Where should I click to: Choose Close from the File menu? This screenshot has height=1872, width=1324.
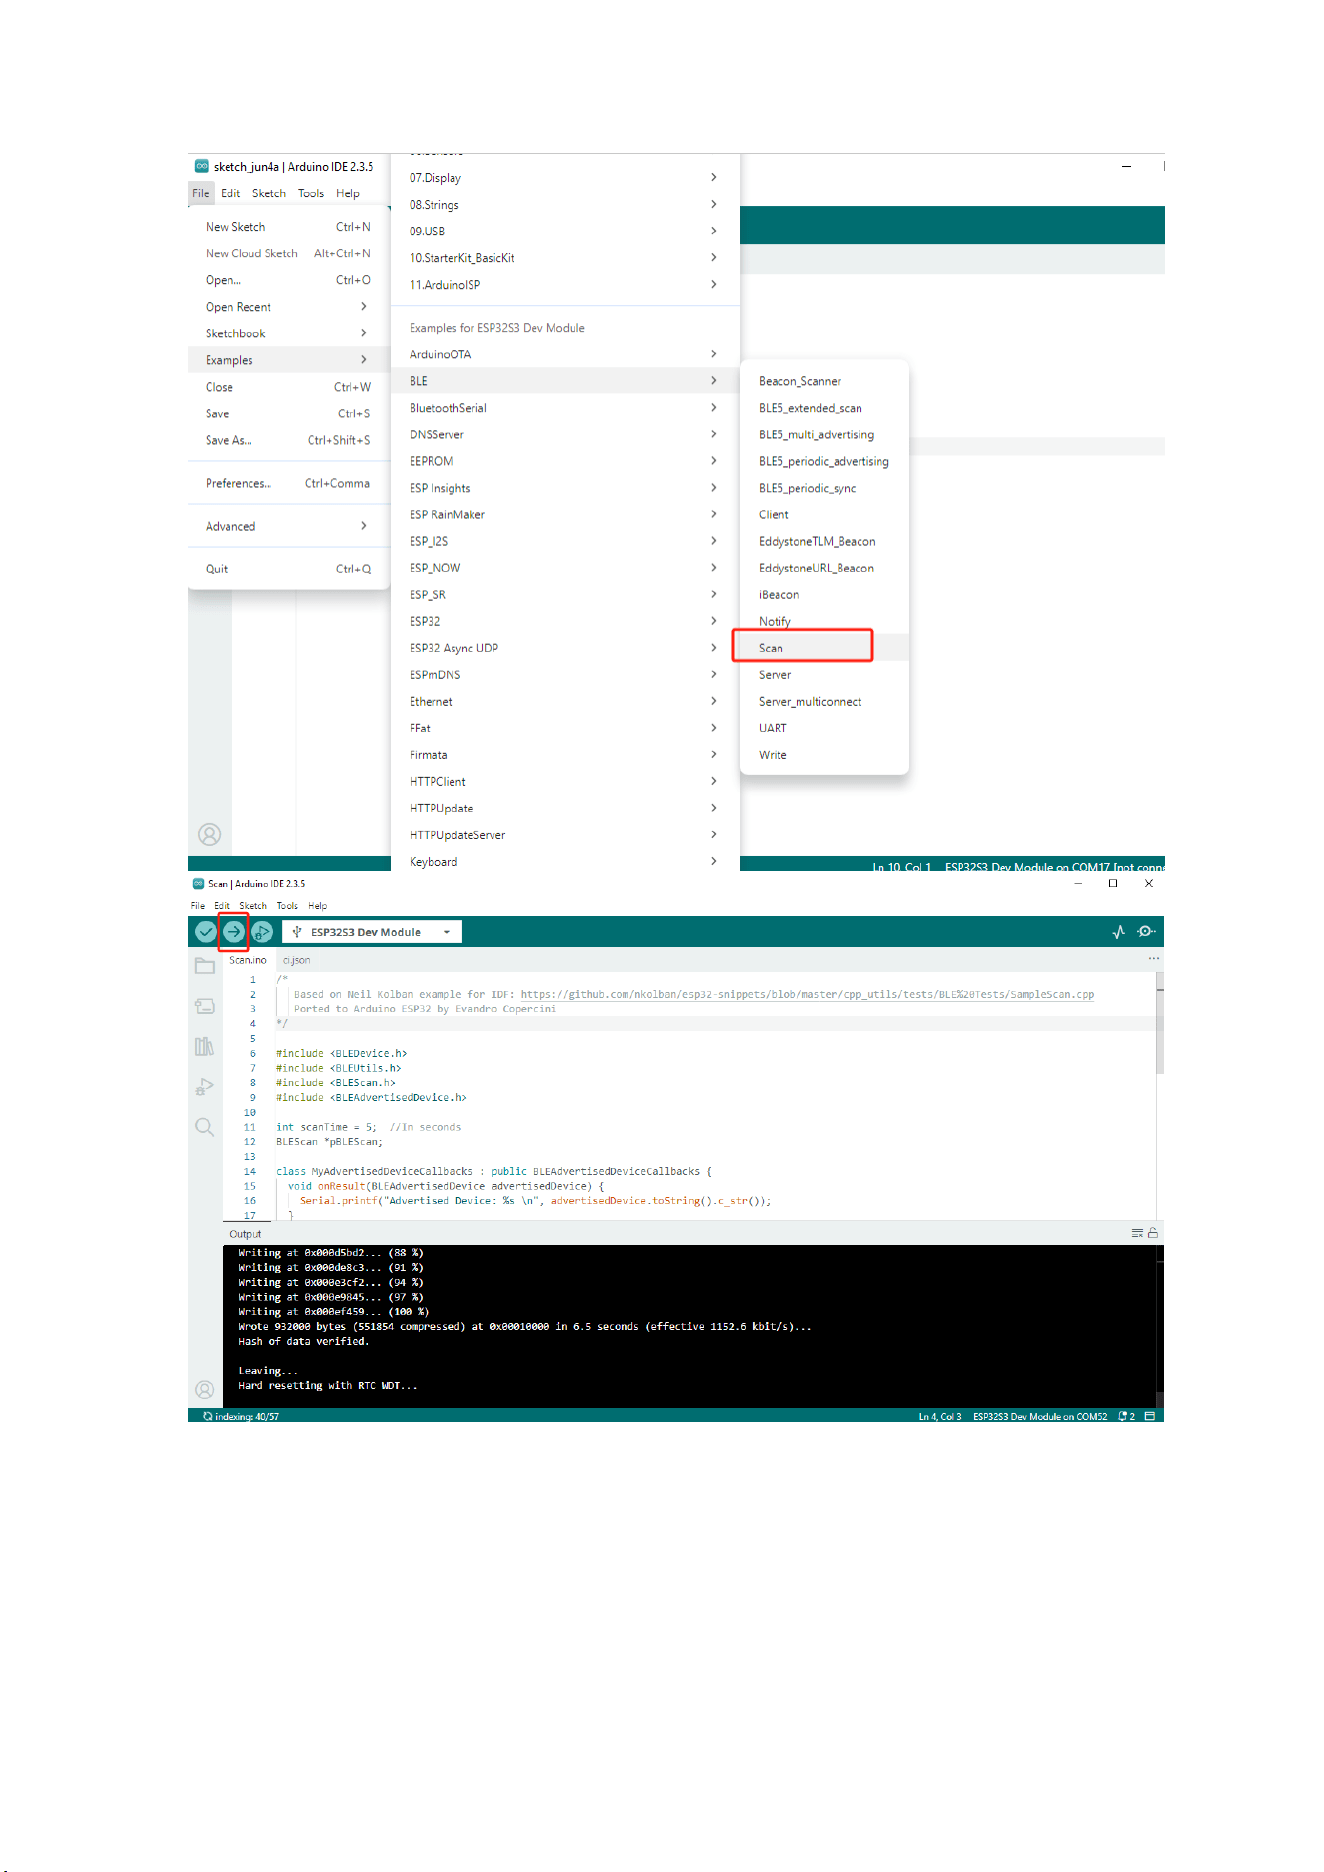(x=288, y=387)
